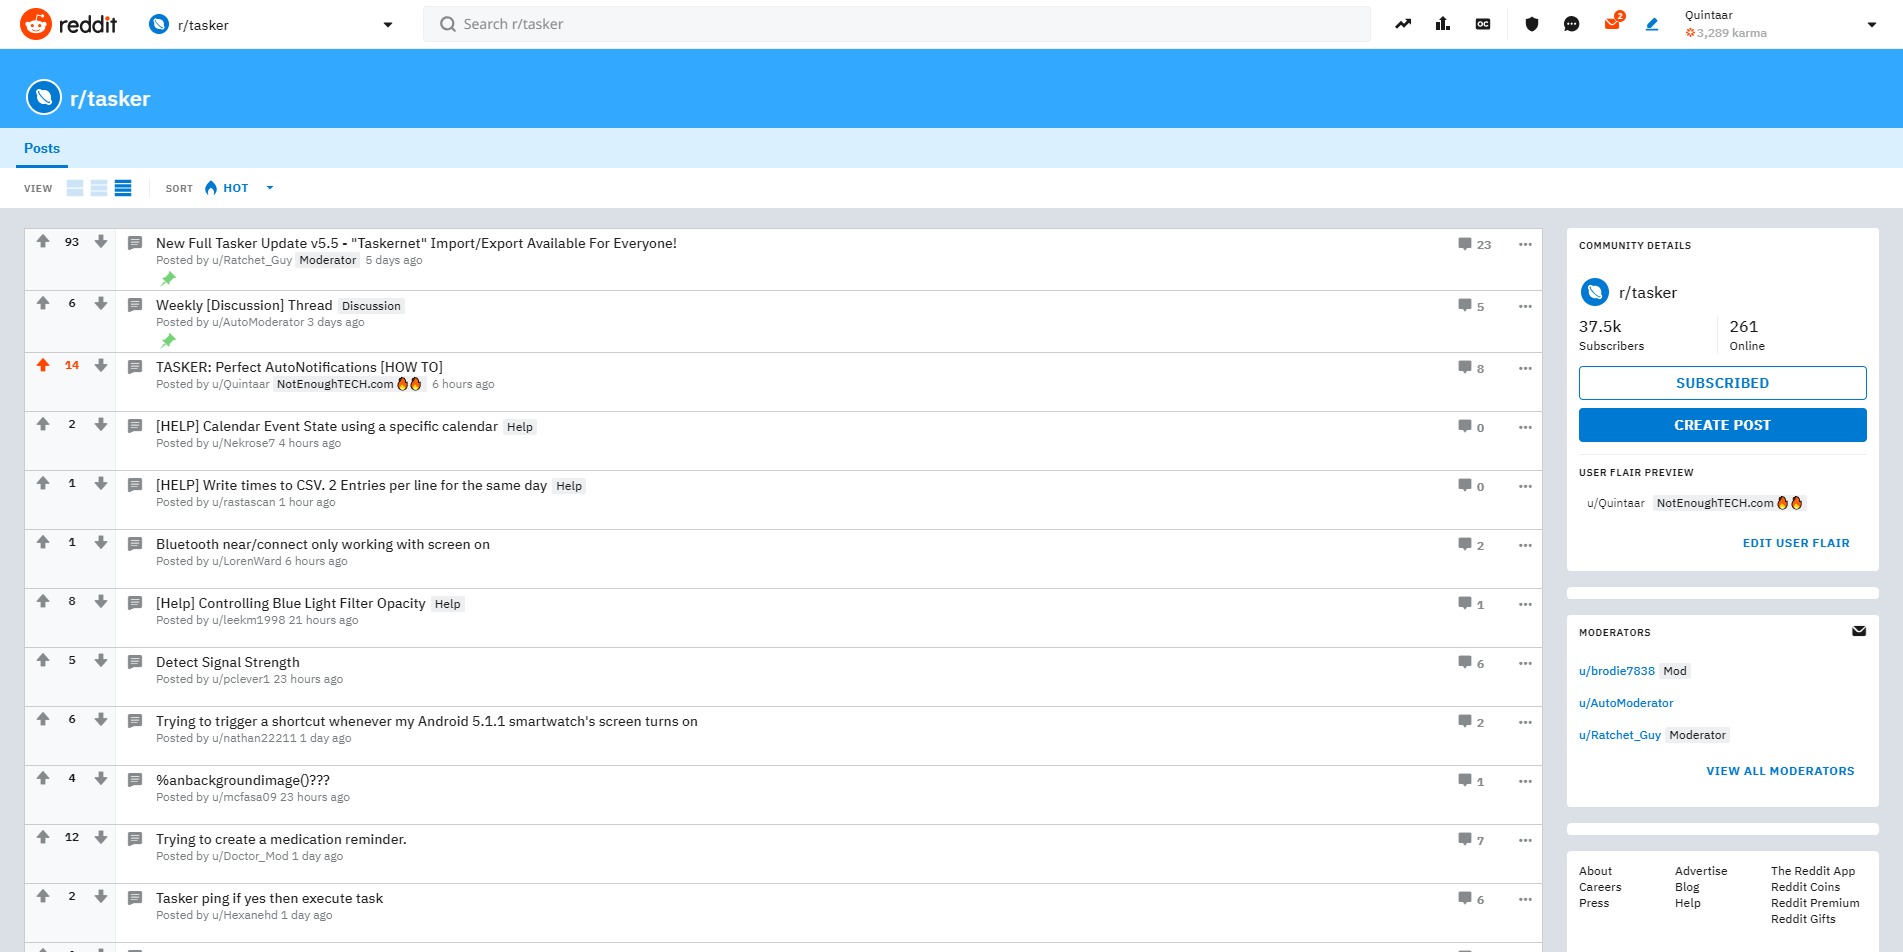Open the overflow menu on the Tasker Update post
This screenshot has height=952, width=1903.
click(1524, 244)
